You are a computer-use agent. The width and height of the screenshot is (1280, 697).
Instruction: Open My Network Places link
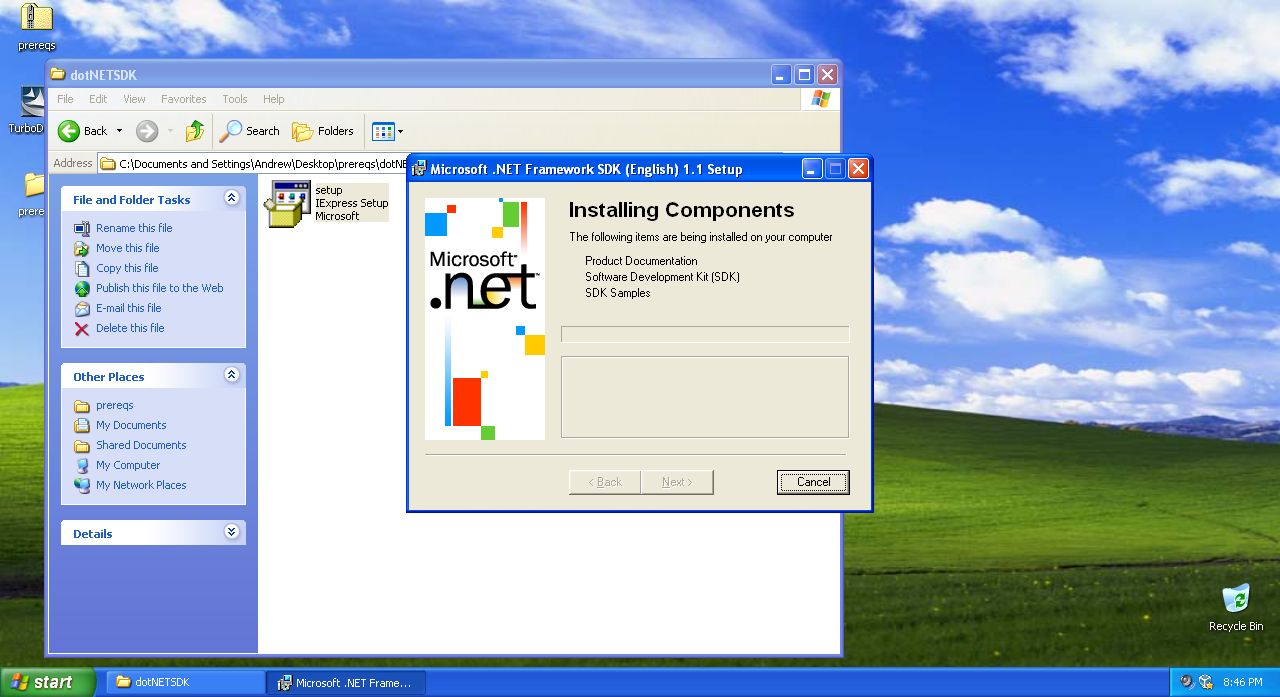pyautogui.click(x=141, y=485)
